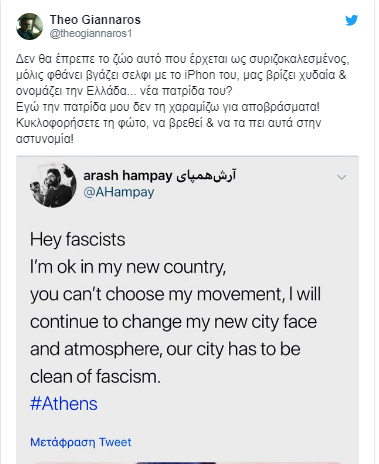Viewport: 379px width, 464px height.
Task: Visit the @AHampay handle
Action: pyautogui.click(x=119, y=192)
